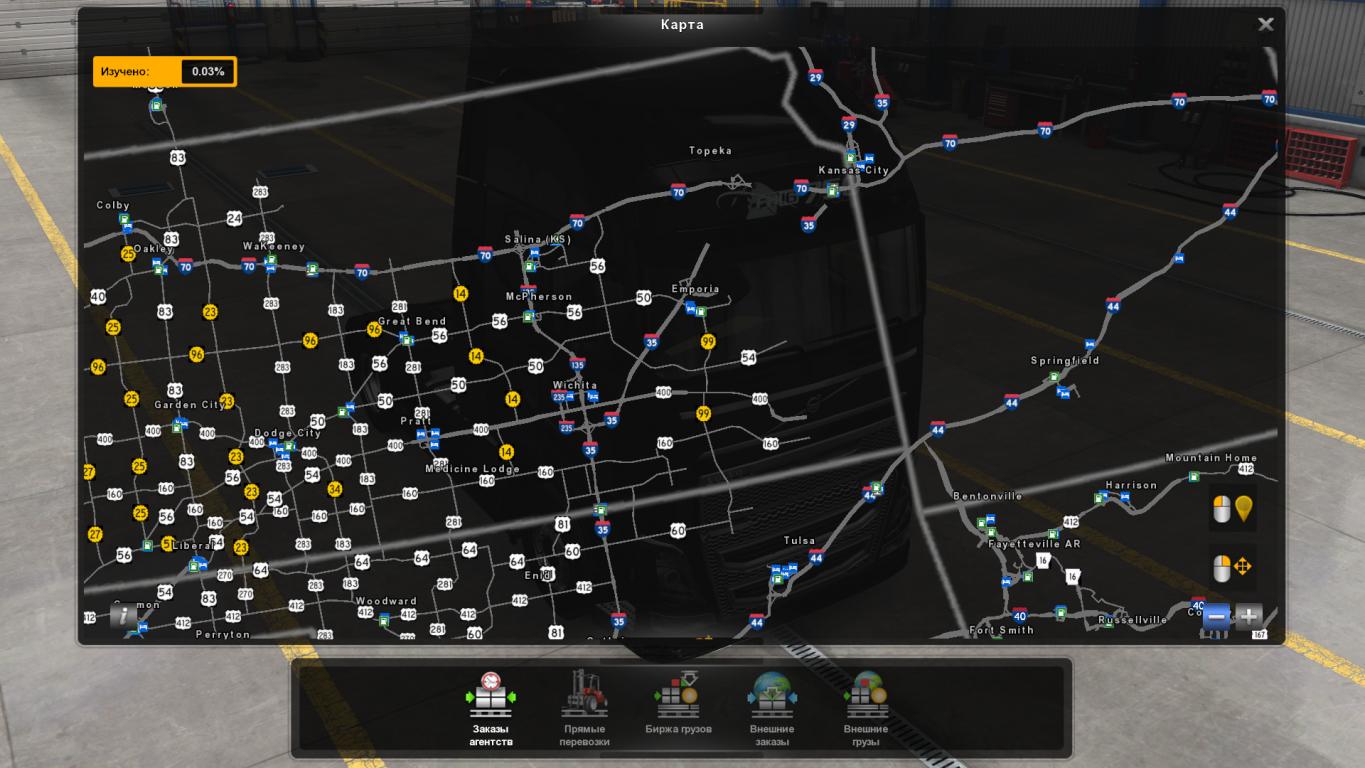The width and height of the screenshot is (1365, 768).
Task: Click the gas station icon under Colby
Action: (124, 219)
